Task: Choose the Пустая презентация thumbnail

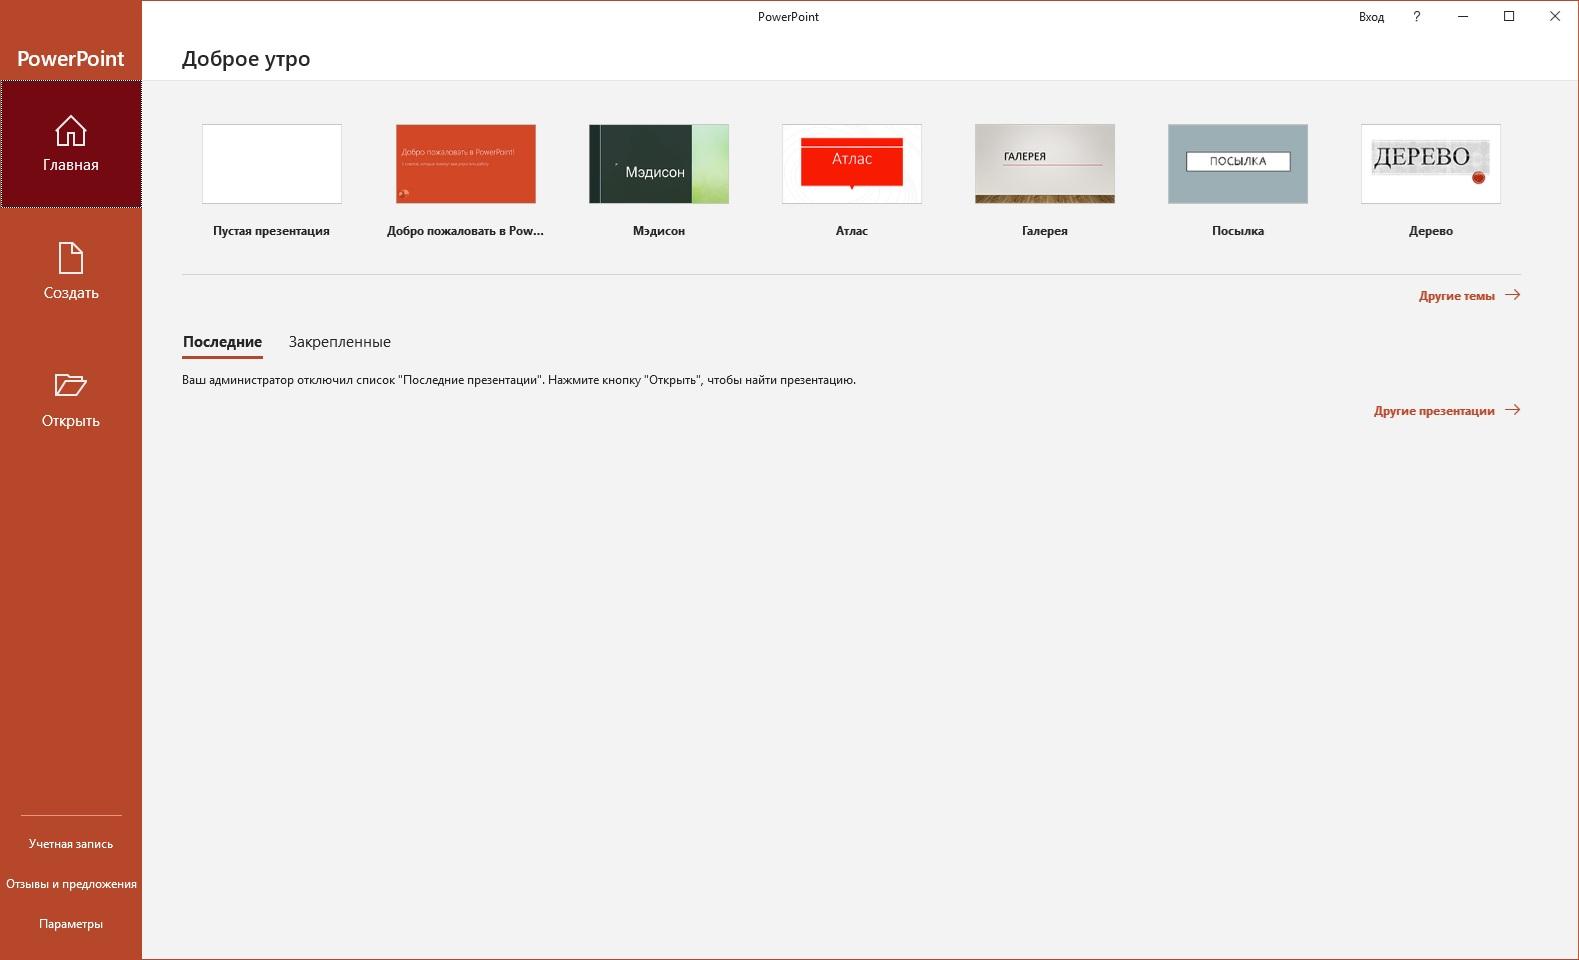Action: (271, 164)
